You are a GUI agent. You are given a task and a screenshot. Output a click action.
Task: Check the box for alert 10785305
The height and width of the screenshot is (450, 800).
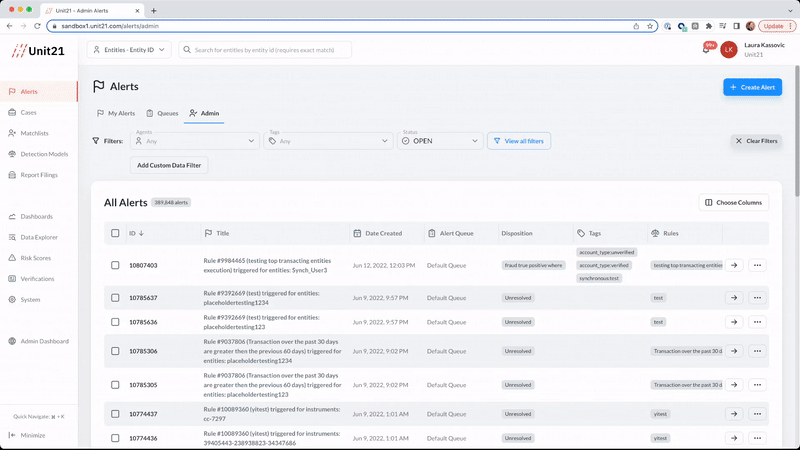(115, 385)
